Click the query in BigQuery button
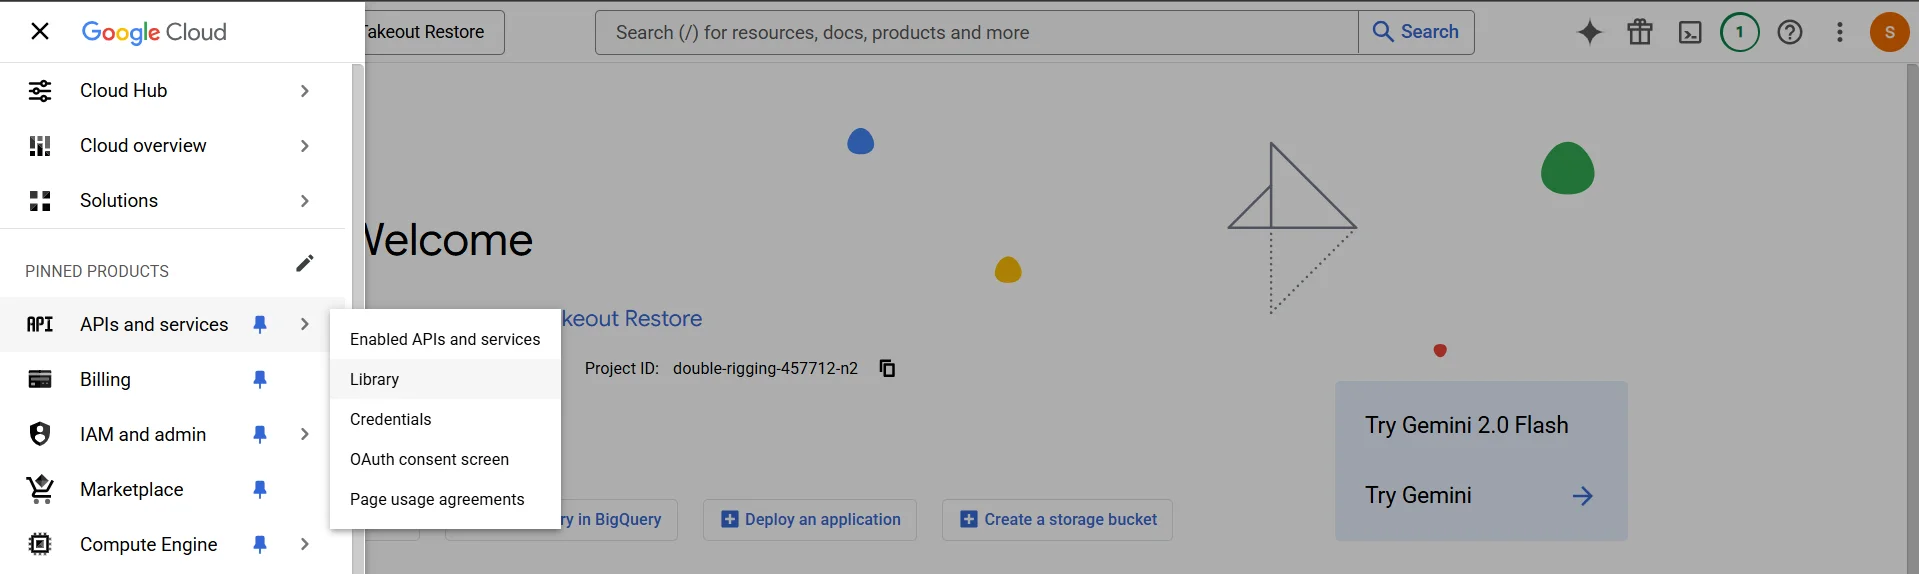 (619, 520)
